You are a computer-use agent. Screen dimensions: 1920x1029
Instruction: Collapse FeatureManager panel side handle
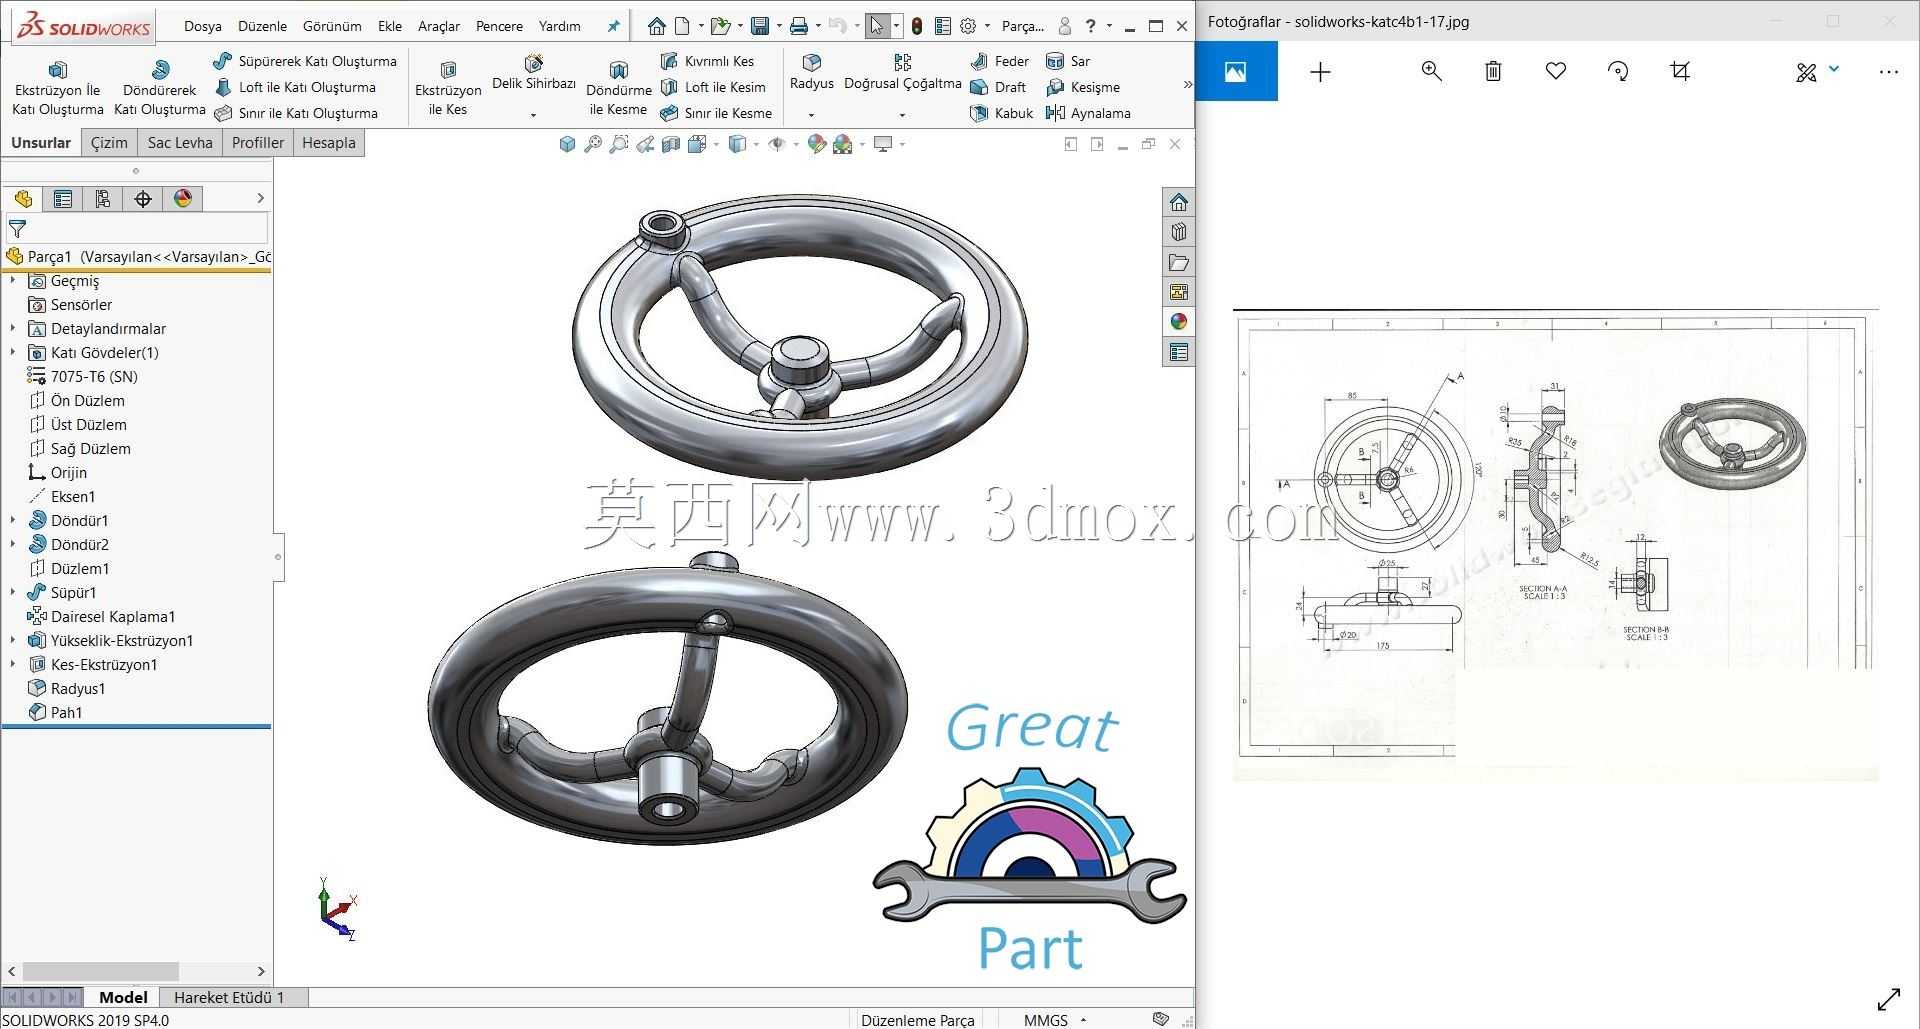coord(278,557)
